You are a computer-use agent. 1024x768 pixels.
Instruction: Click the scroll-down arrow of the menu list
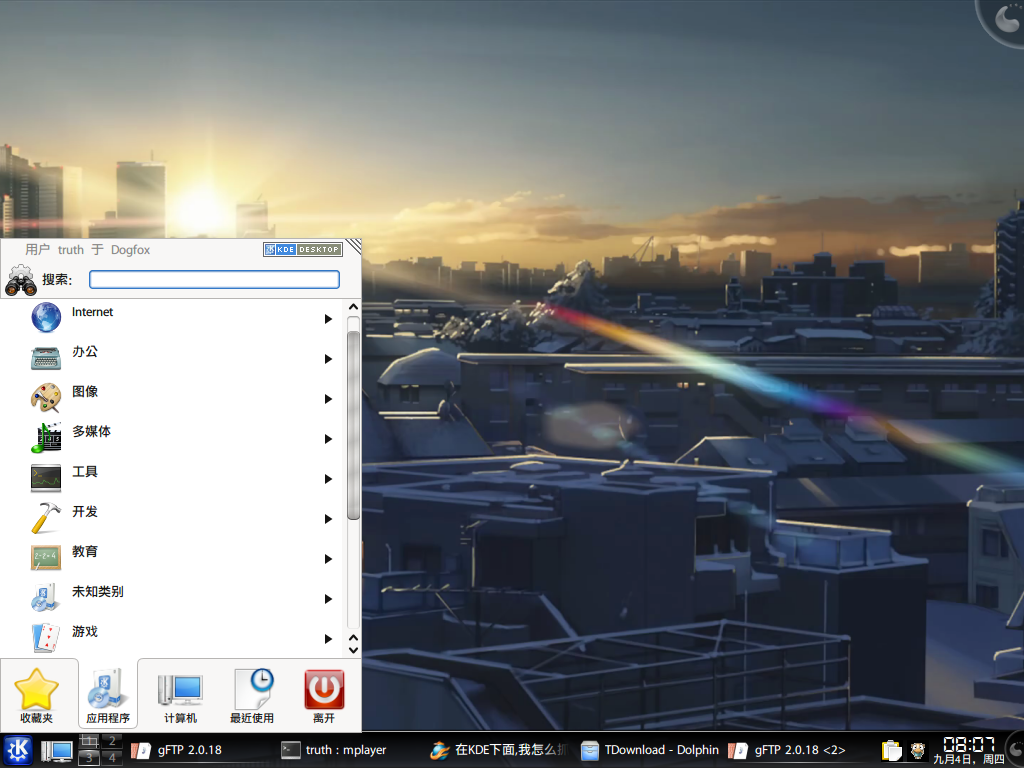(353, 650)
